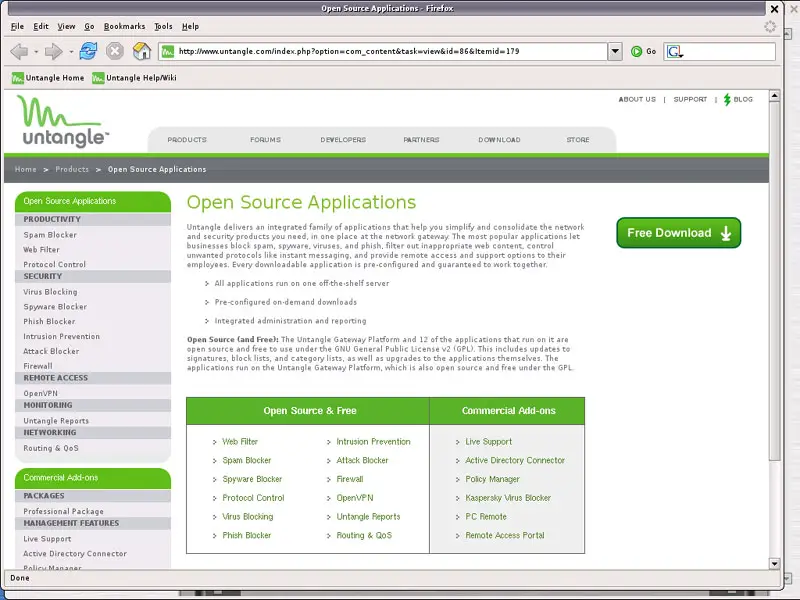
Task: Open the Google search engine selector
Action: [675, 52]
